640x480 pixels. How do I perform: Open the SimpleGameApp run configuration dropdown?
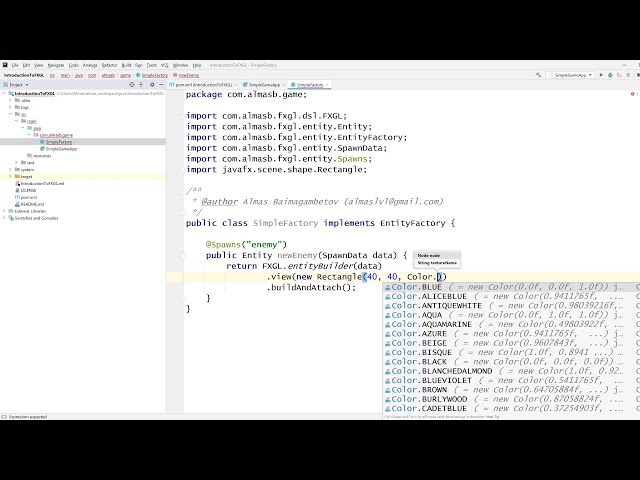click(571, 75)
